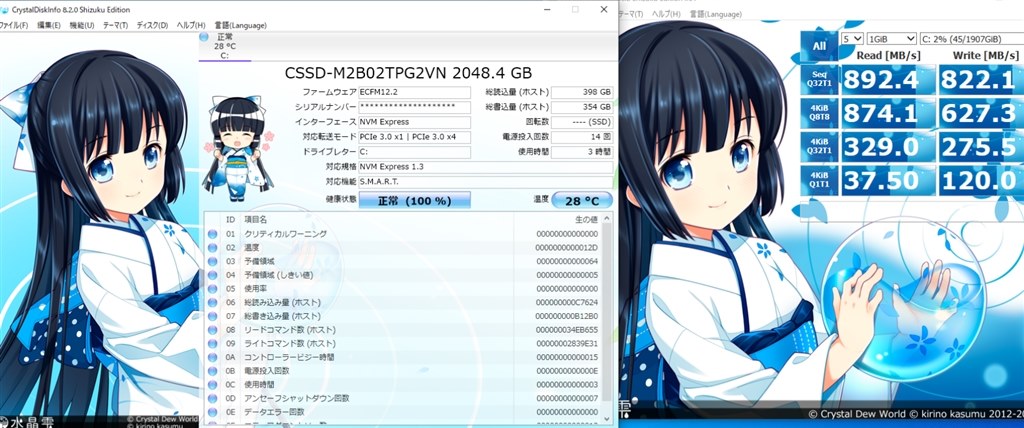
Task: Click health status button 正常 (100 %)
Action: pyautogui.click(x=415, y=201)
